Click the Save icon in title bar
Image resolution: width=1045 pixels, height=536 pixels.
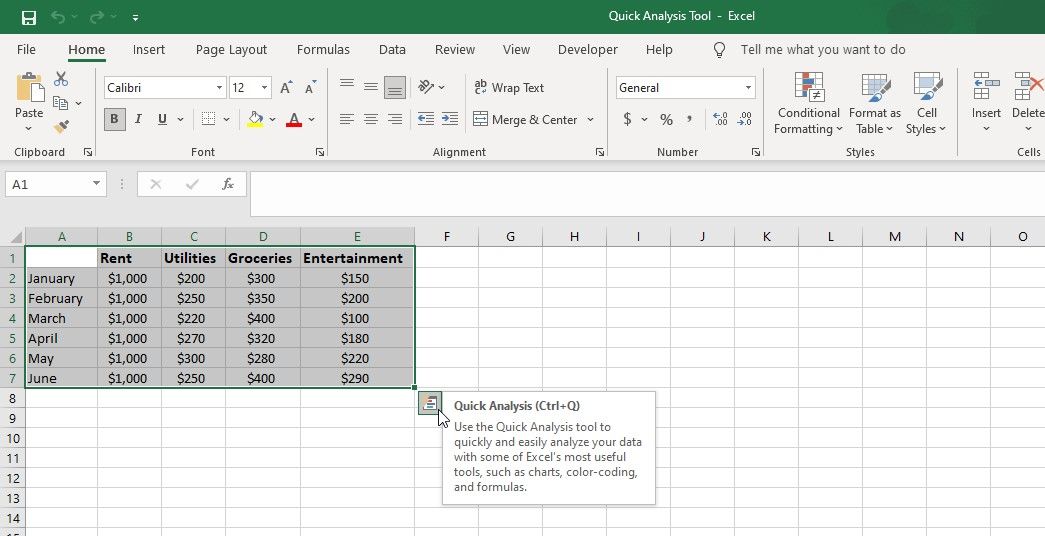coord(29,17)
